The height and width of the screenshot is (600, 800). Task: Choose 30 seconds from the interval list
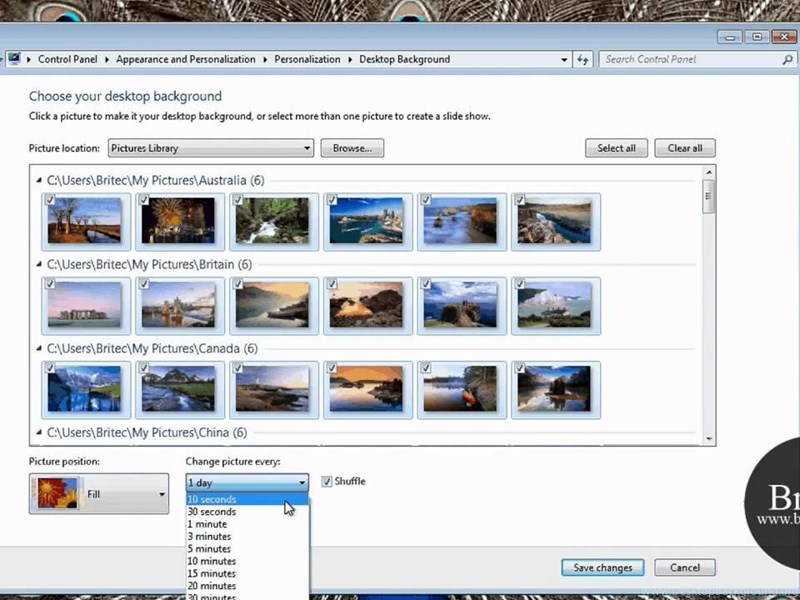247,512
